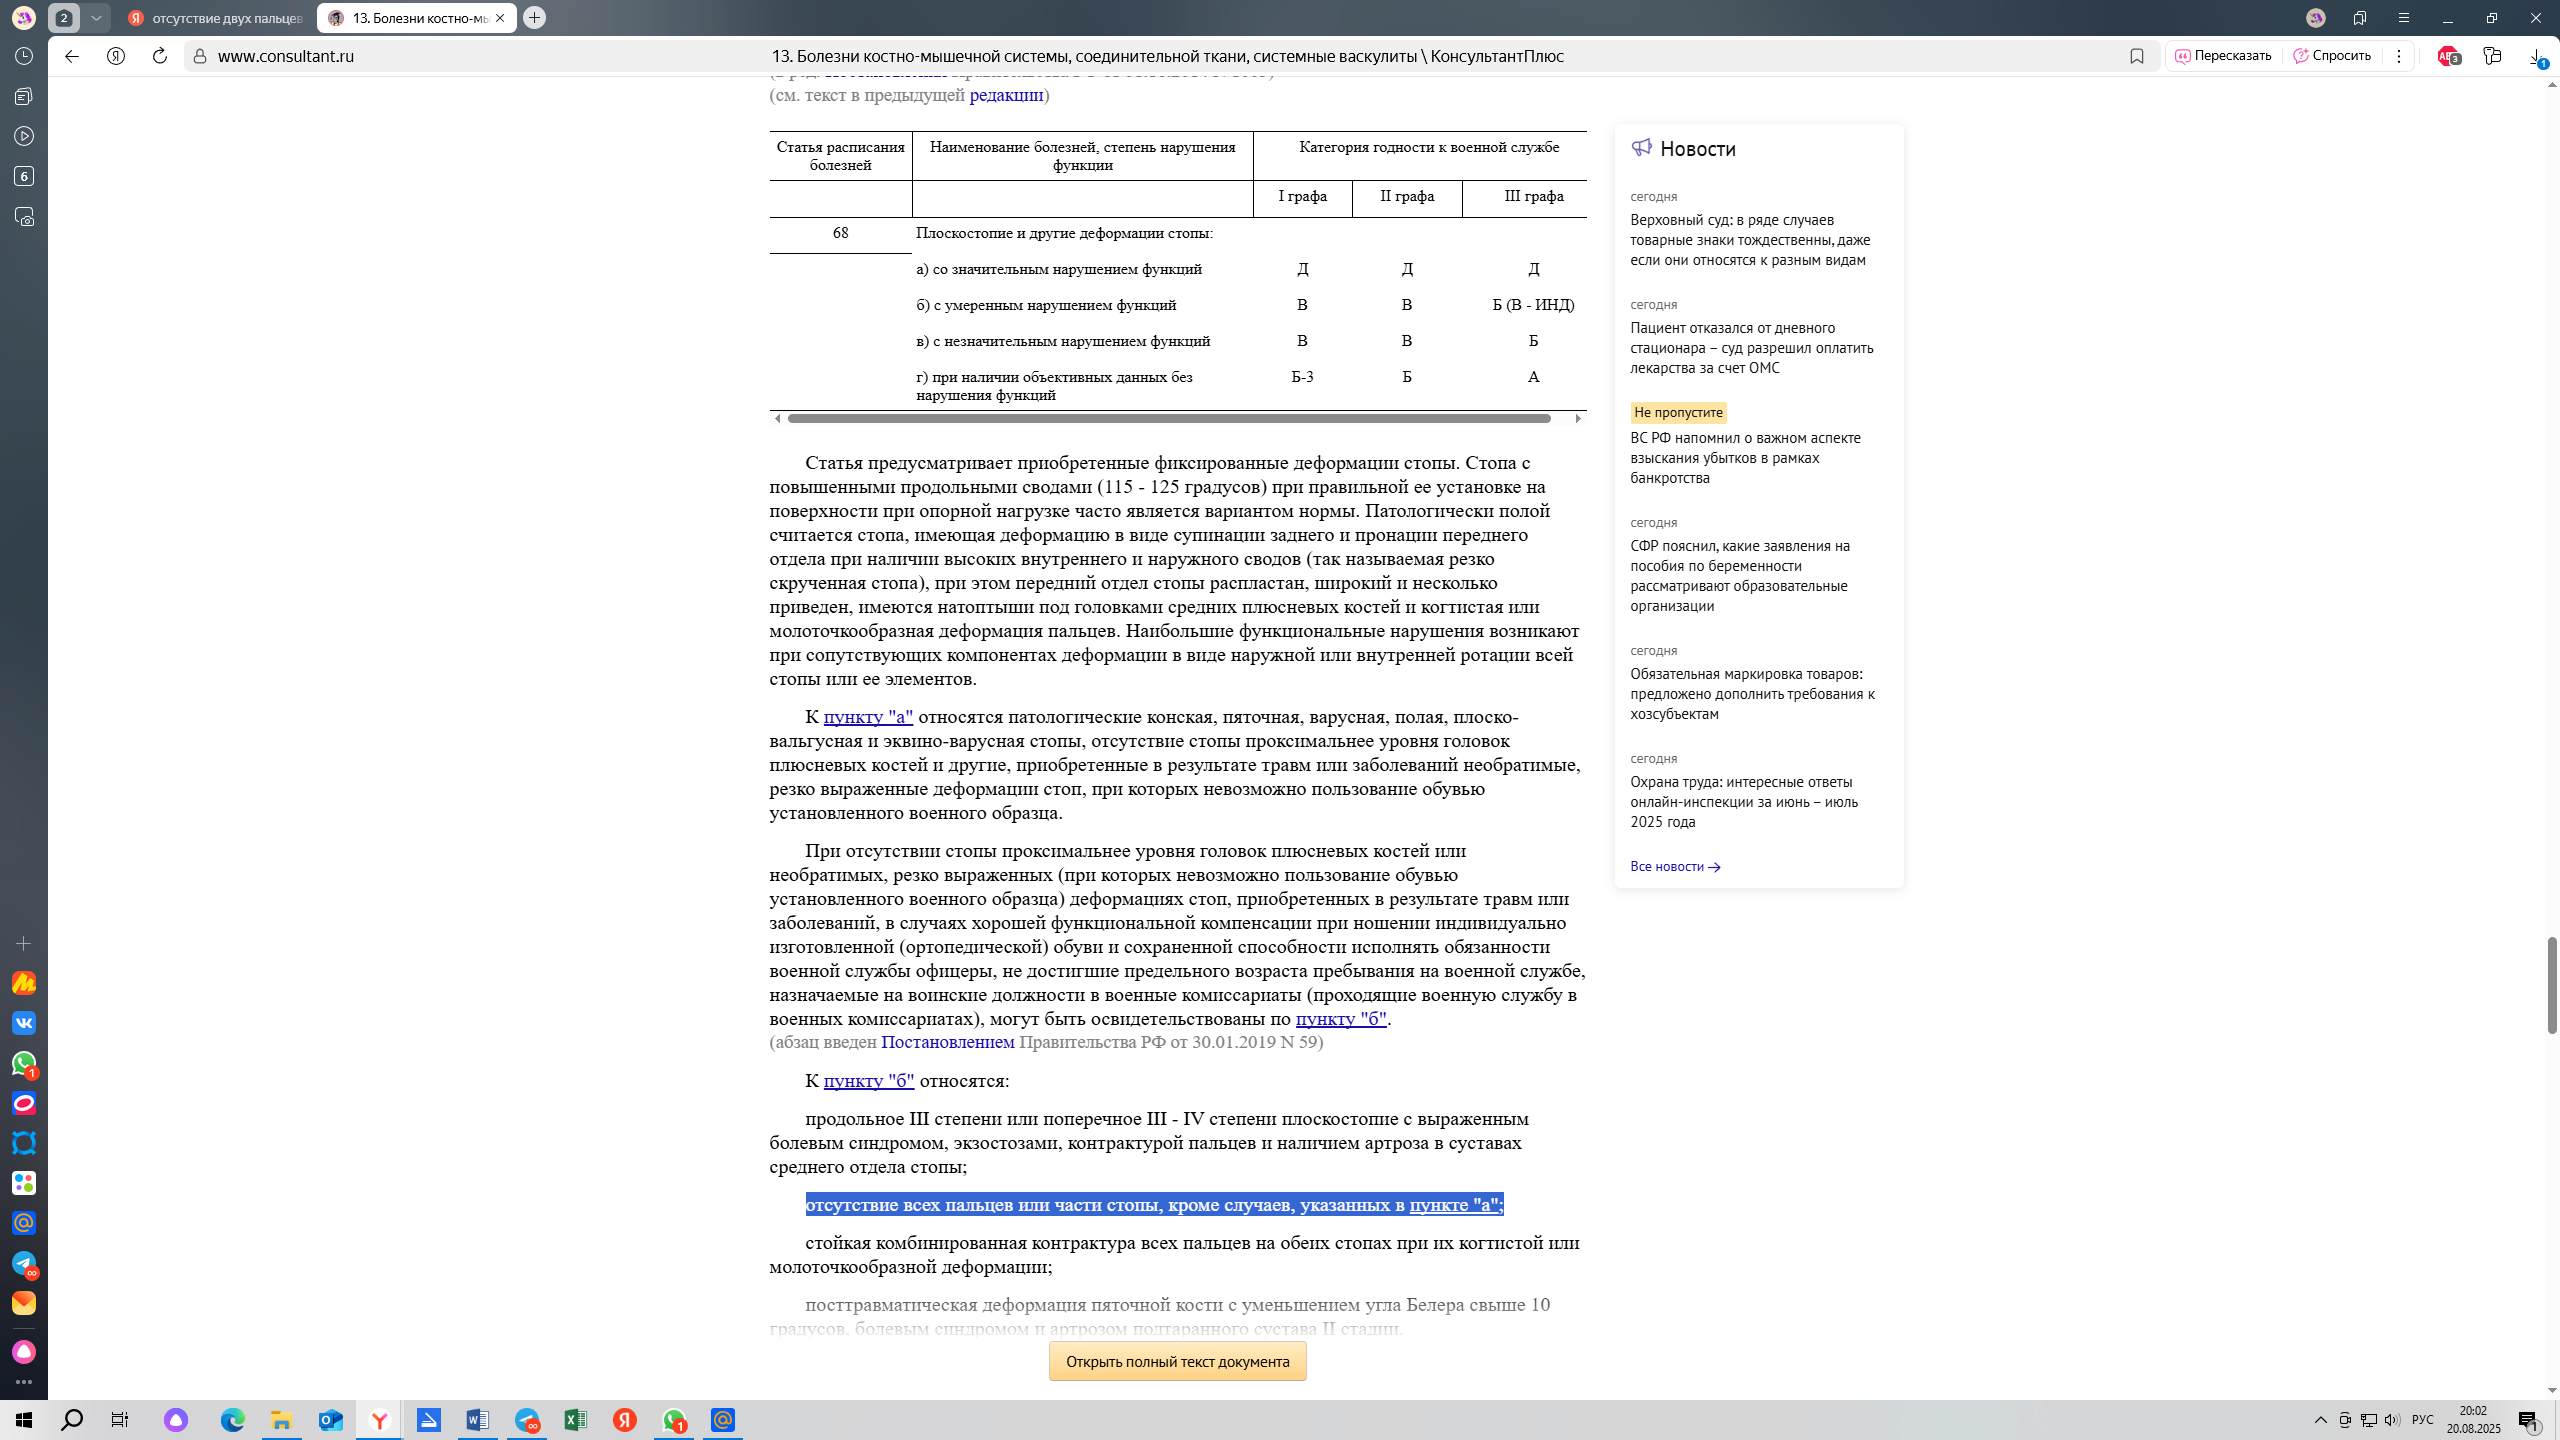Bookmark this page with bookmark icon
The width and height of the screenshot is (2560, 1440).
2137,56
